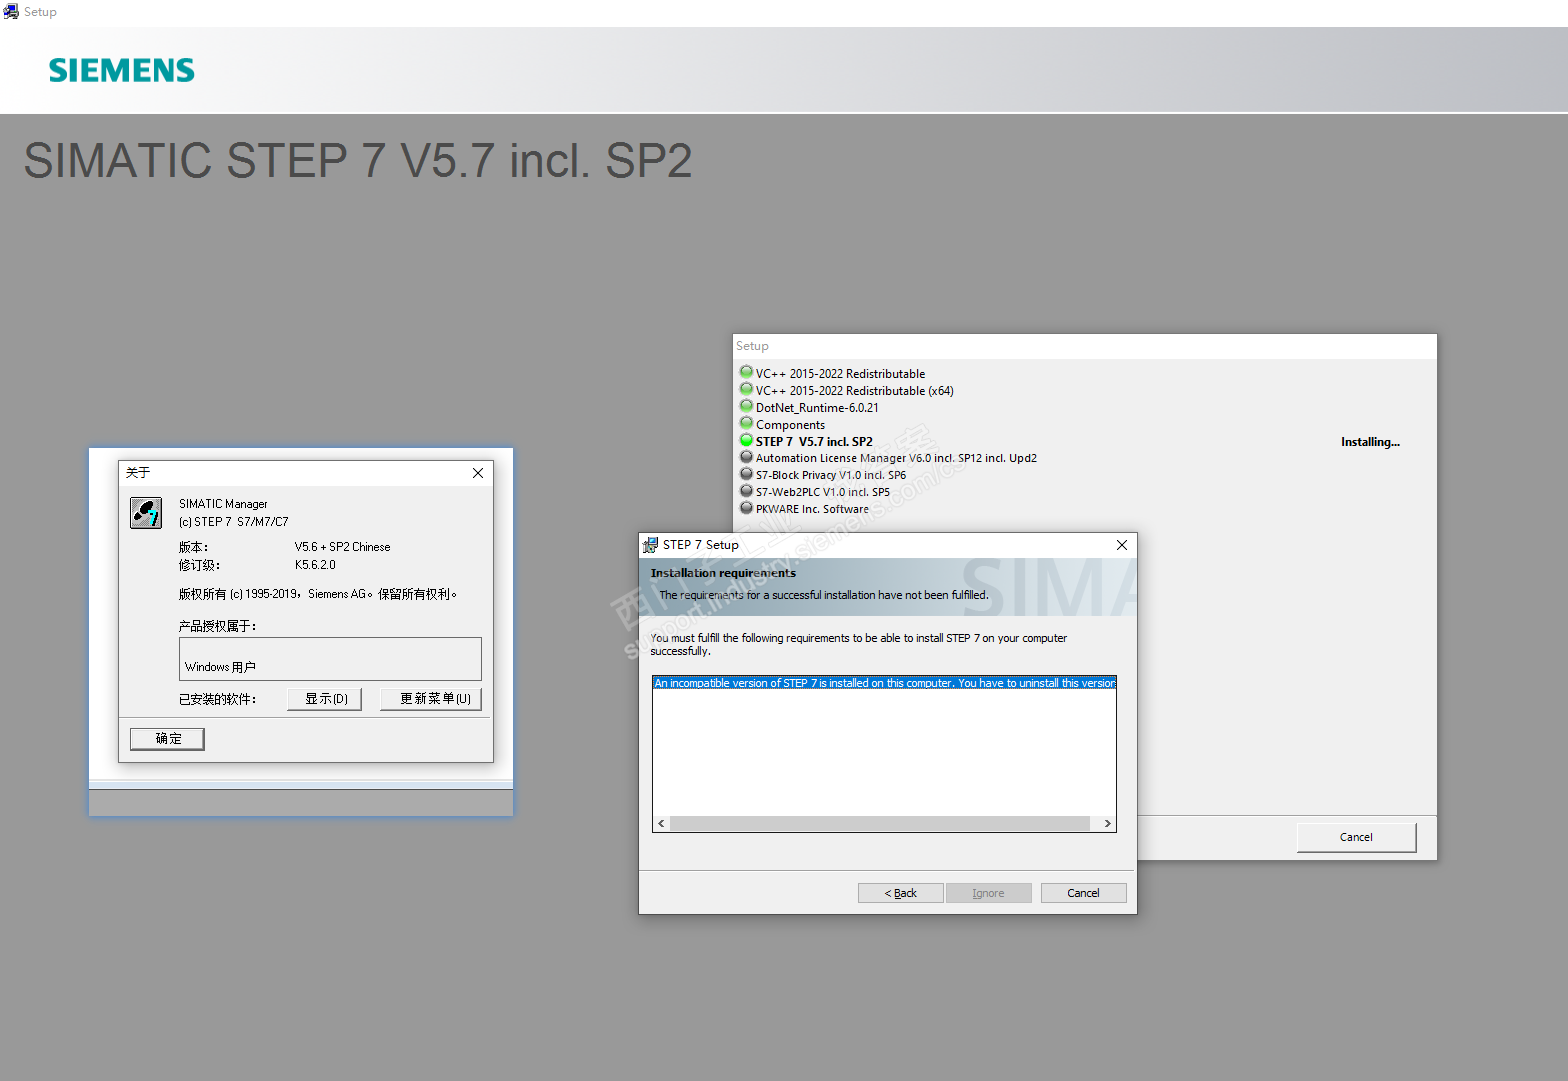Click the V5.6 + SP2 Chinese version value
Viewport: 1568px width, 1081px height.
pos(342,547)
